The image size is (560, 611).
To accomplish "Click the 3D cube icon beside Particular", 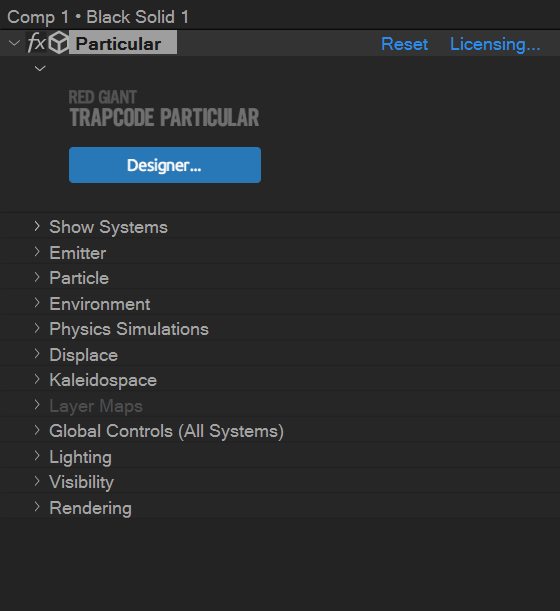I will [x=58, y=43].
